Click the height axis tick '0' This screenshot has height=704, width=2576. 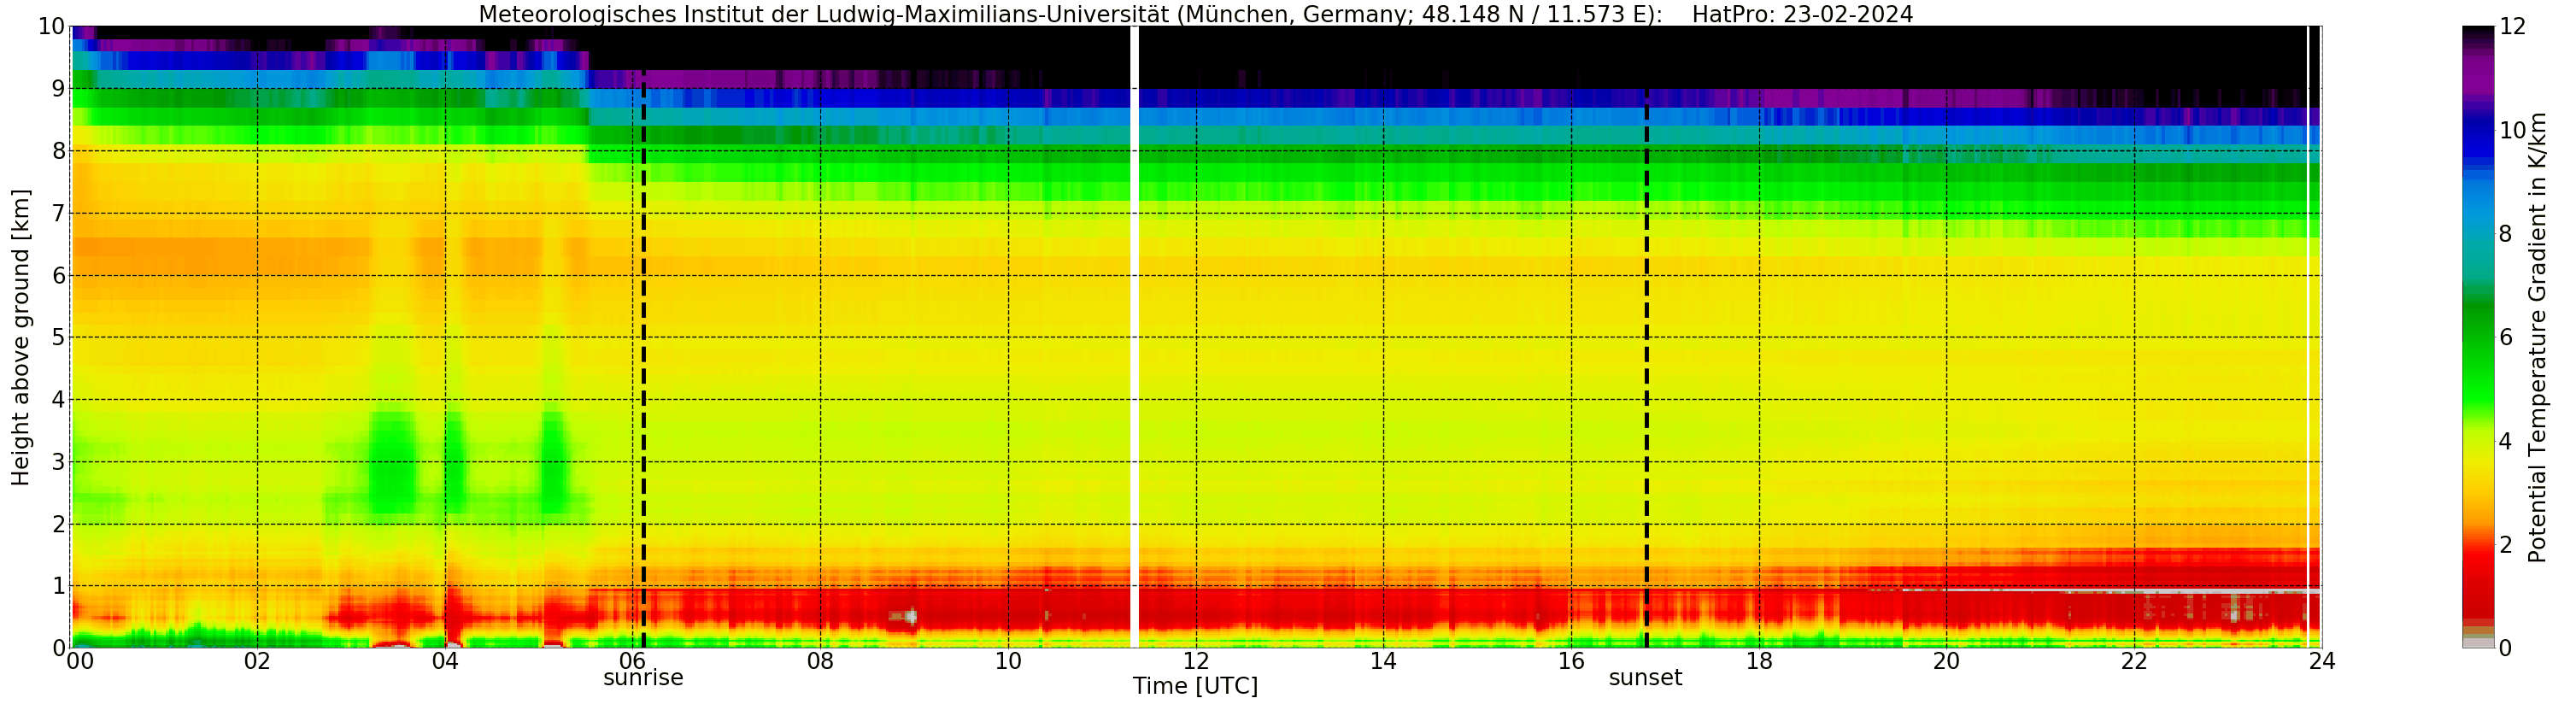tap(59, 648)
